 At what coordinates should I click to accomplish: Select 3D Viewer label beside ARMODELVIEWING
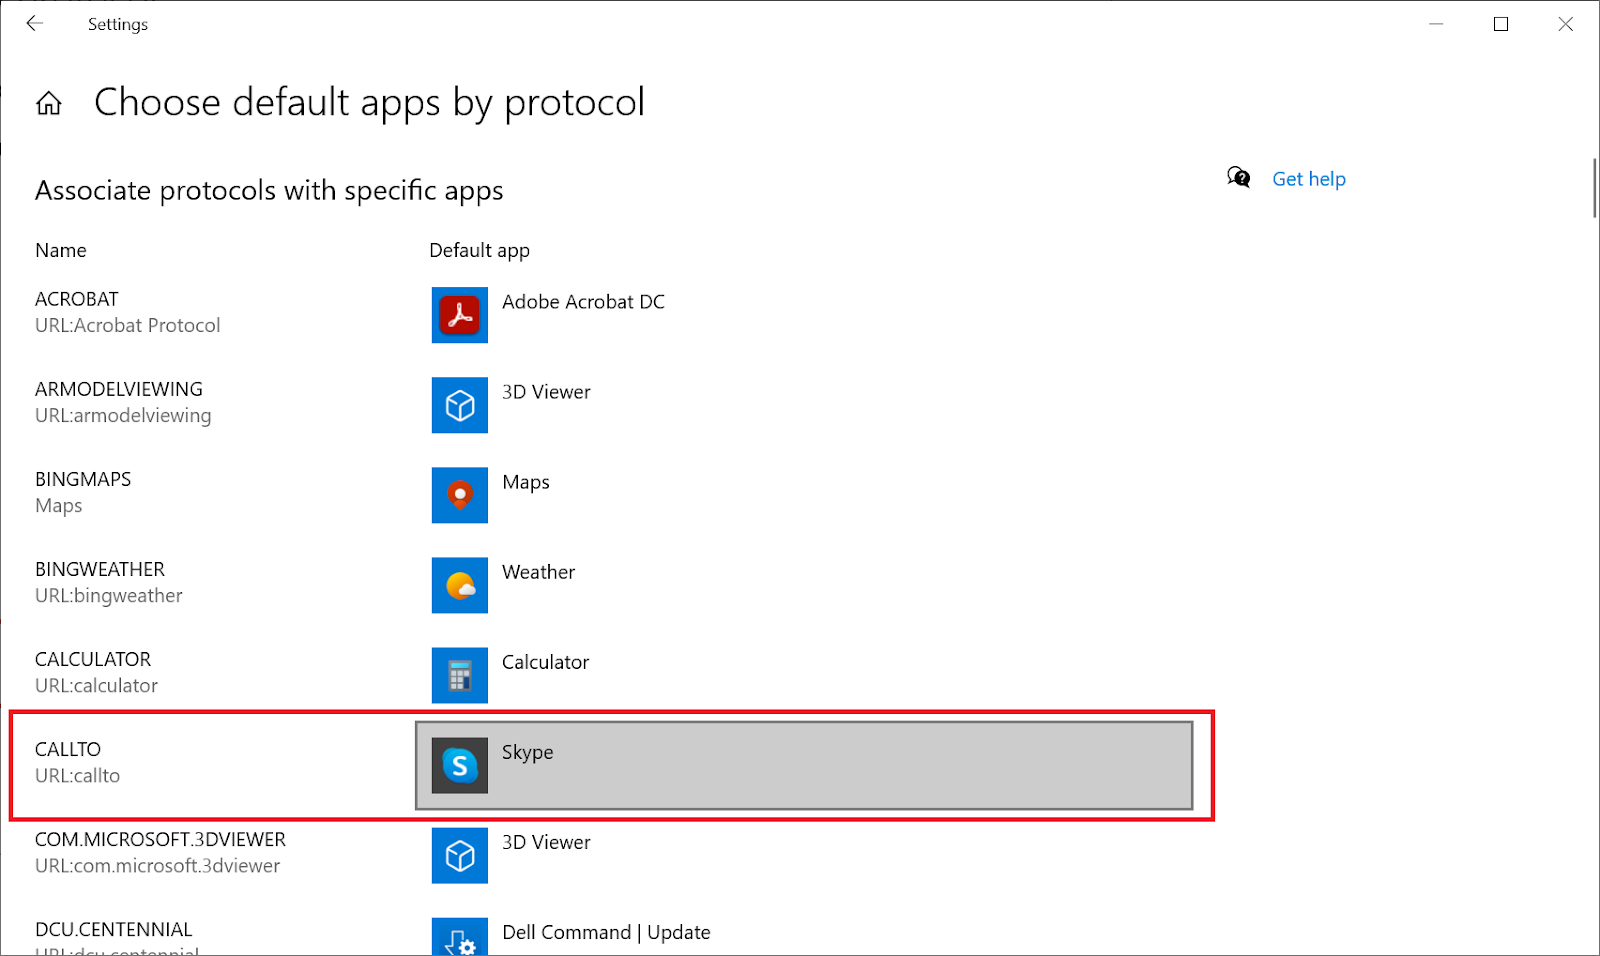(x=546, y=392)
